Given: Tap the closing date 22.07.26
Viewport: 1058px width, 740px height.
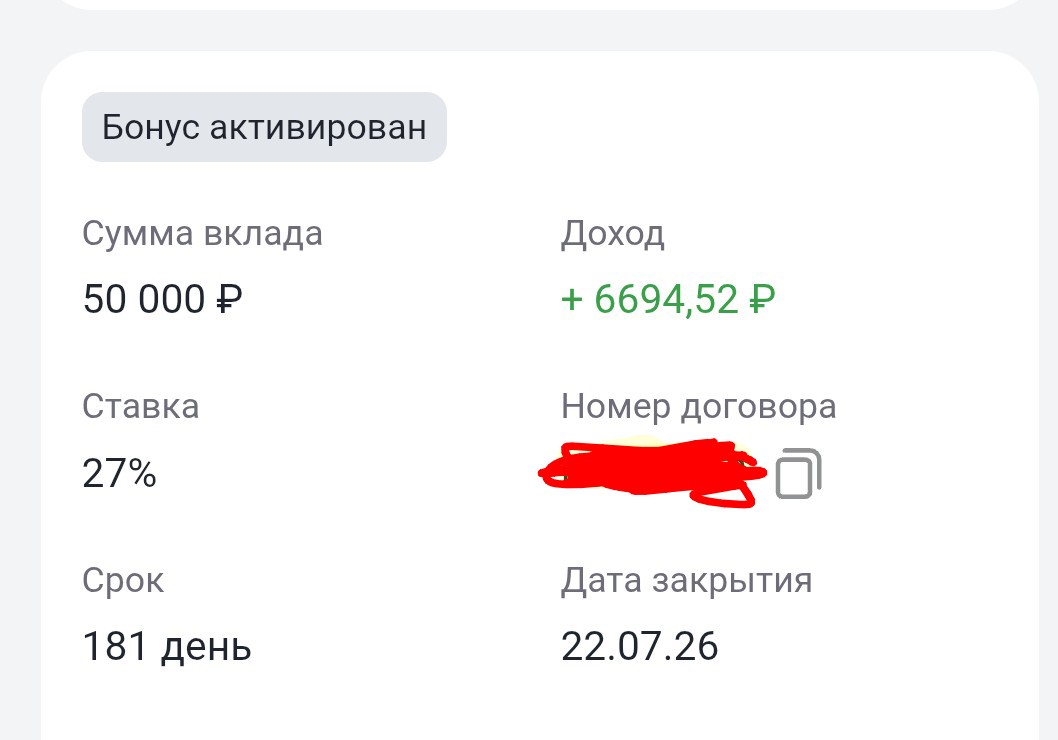Looking at the screenshot, I should pos(639,646).
